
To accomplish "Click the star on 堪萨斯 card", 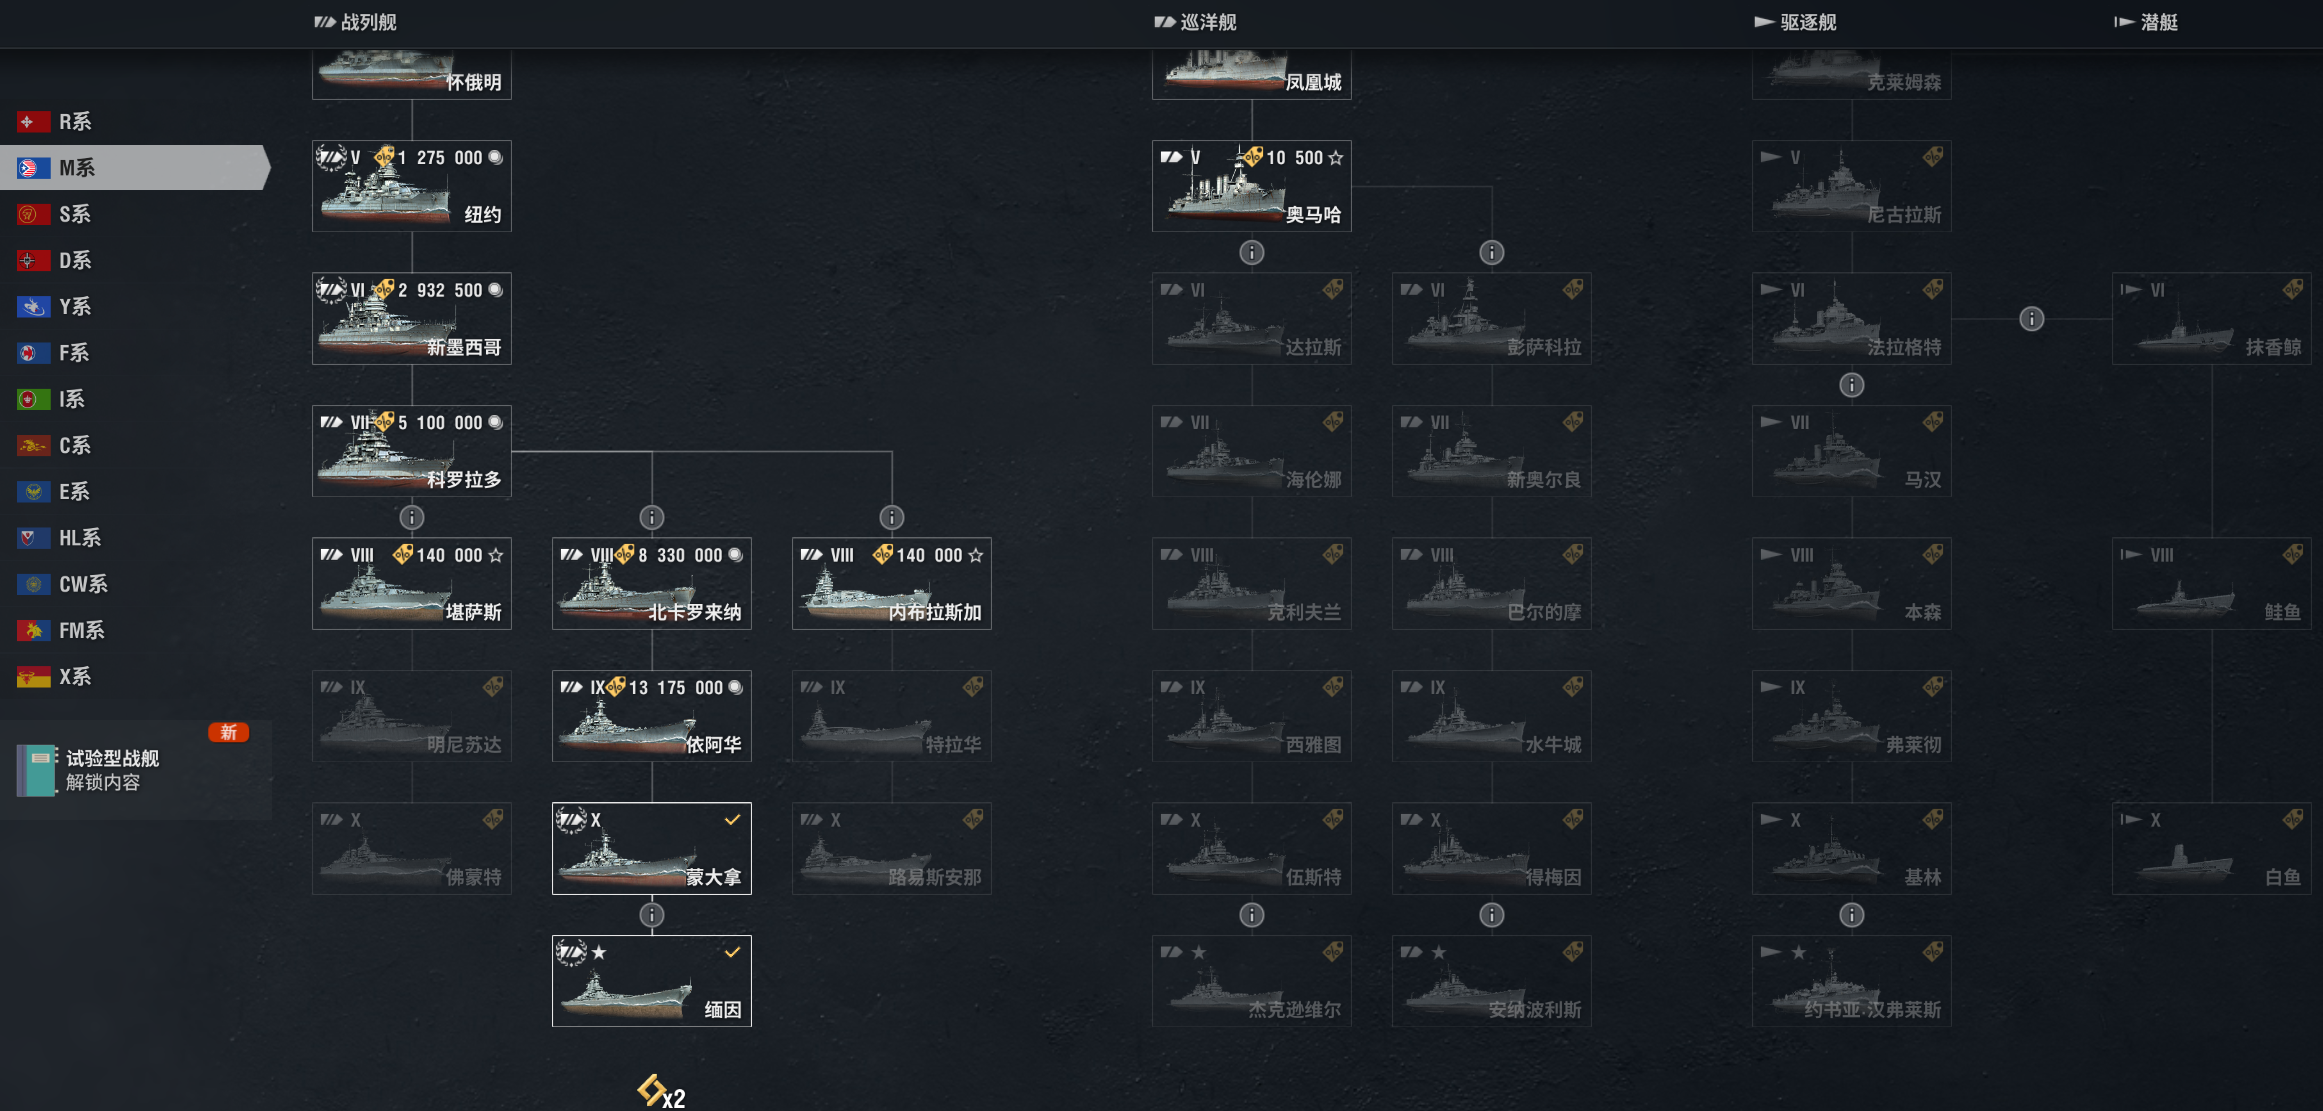I will point(496,555).
